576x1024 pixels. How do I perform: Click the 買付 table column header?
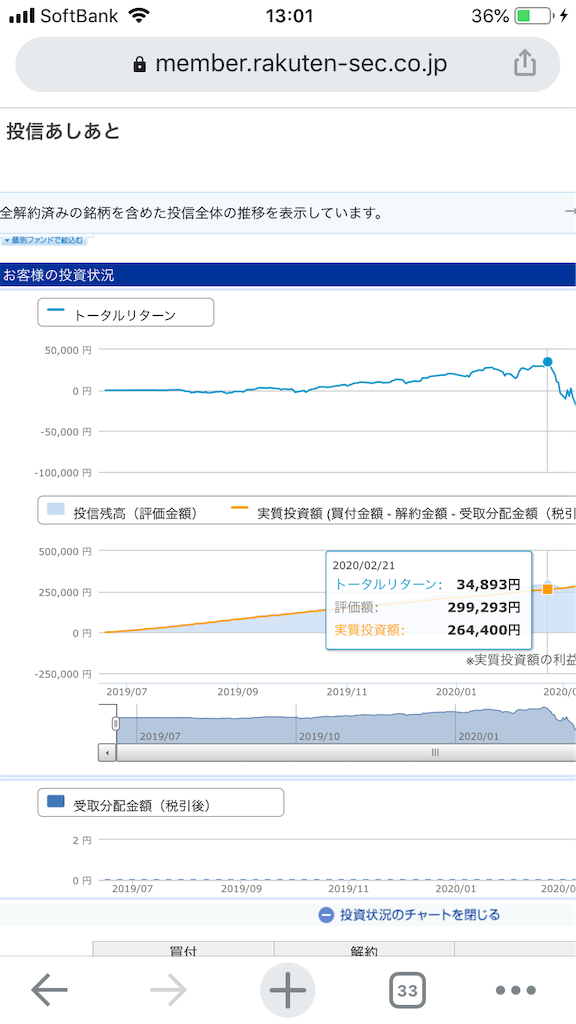click(x=184, y=950)
